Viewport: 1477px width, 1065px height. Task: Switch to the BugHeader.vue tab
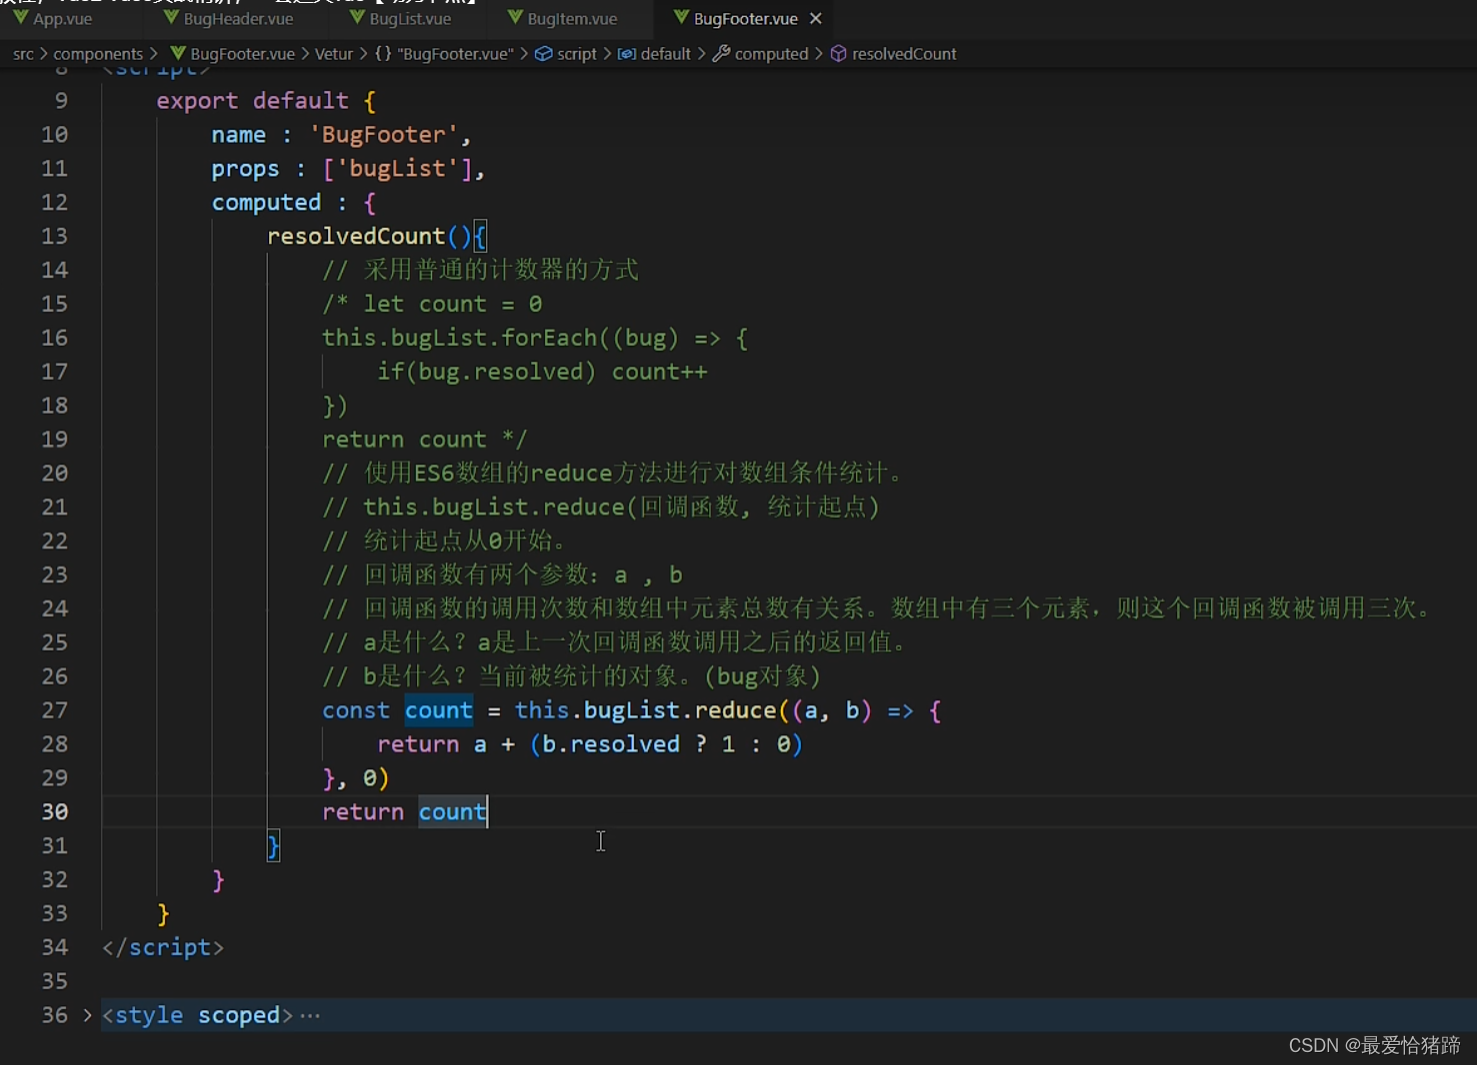pos(238,19)
